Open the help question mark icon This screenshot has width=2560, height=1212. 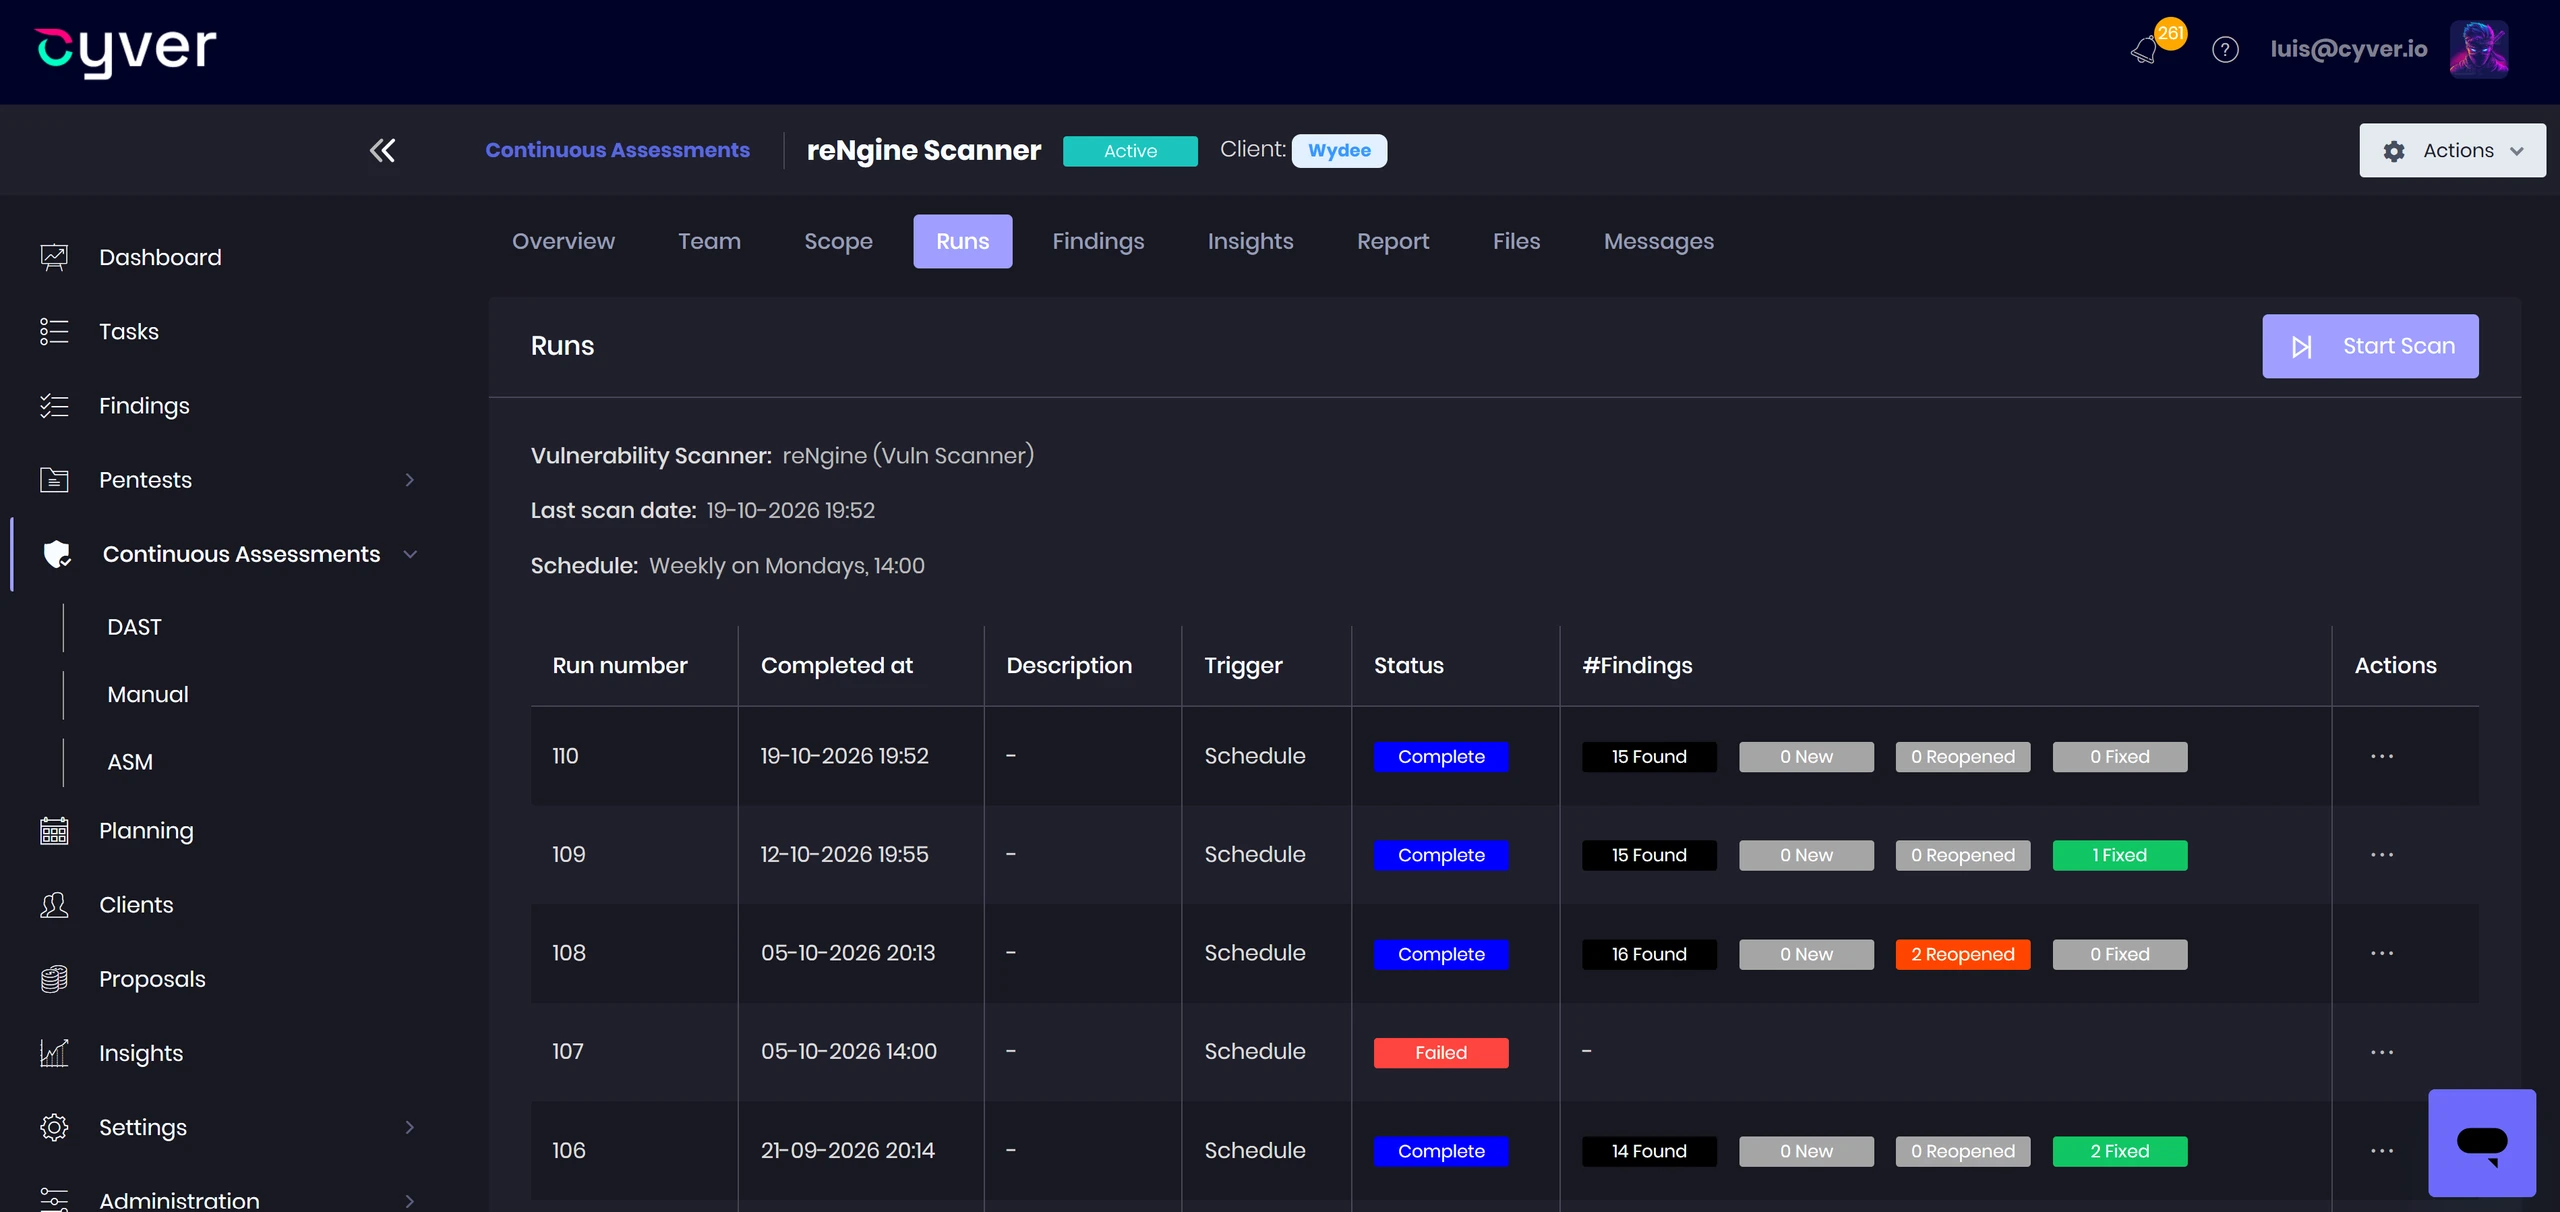[2225, 49]
